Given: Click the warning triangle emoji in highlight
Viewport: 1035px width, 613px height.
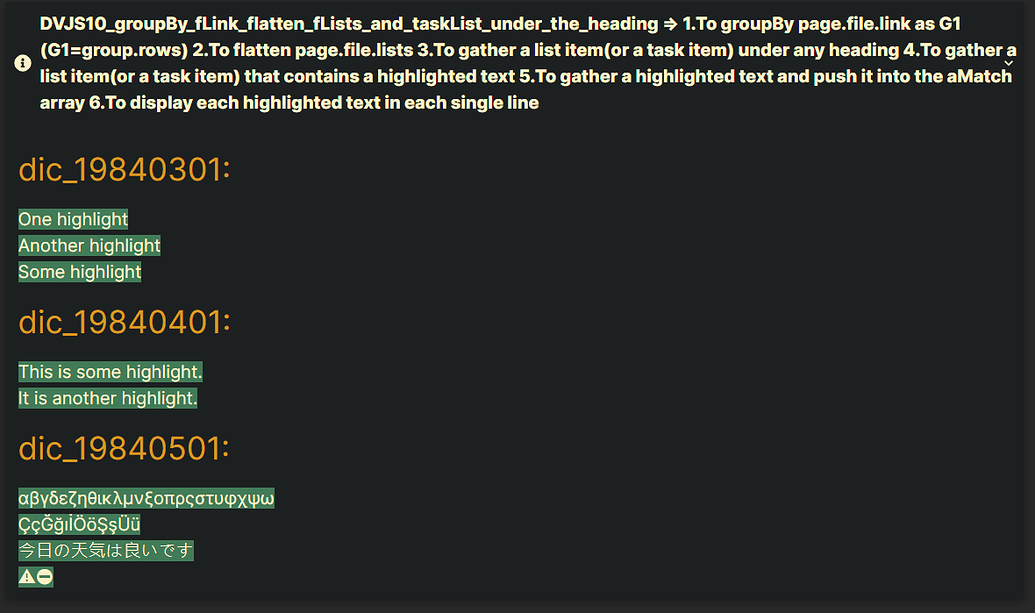Looking at the screenshot, I should (x=26, y=577).
